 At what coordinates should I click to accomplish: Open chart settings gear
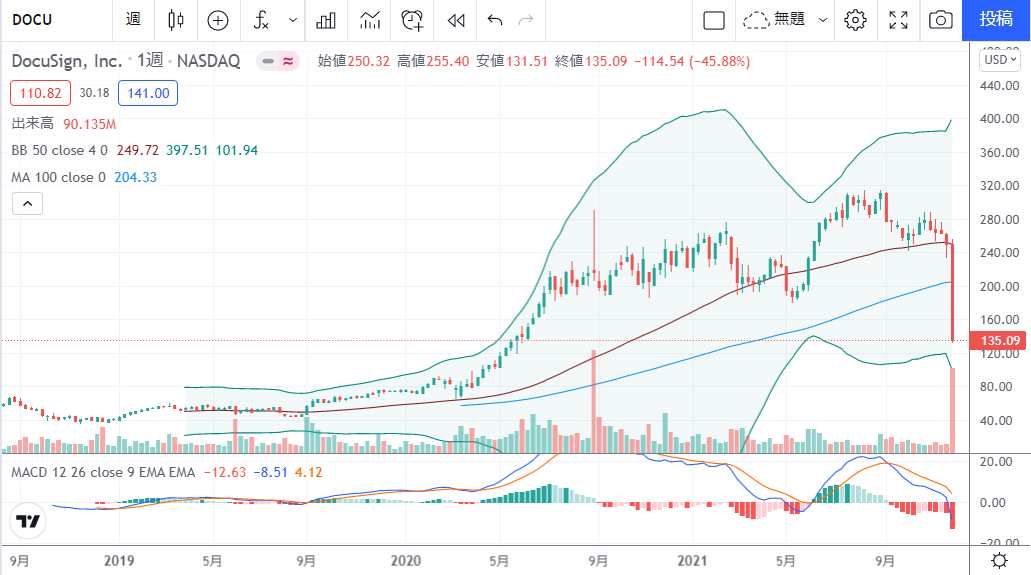click(x=855, y=20)
